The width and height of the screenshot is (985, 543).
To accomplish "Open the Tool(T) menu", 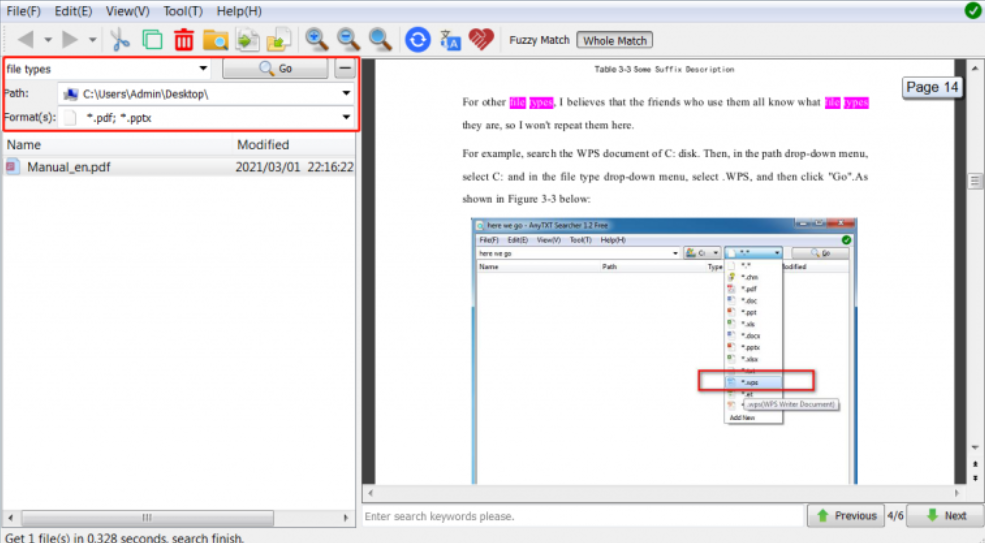I will [183, 11].
